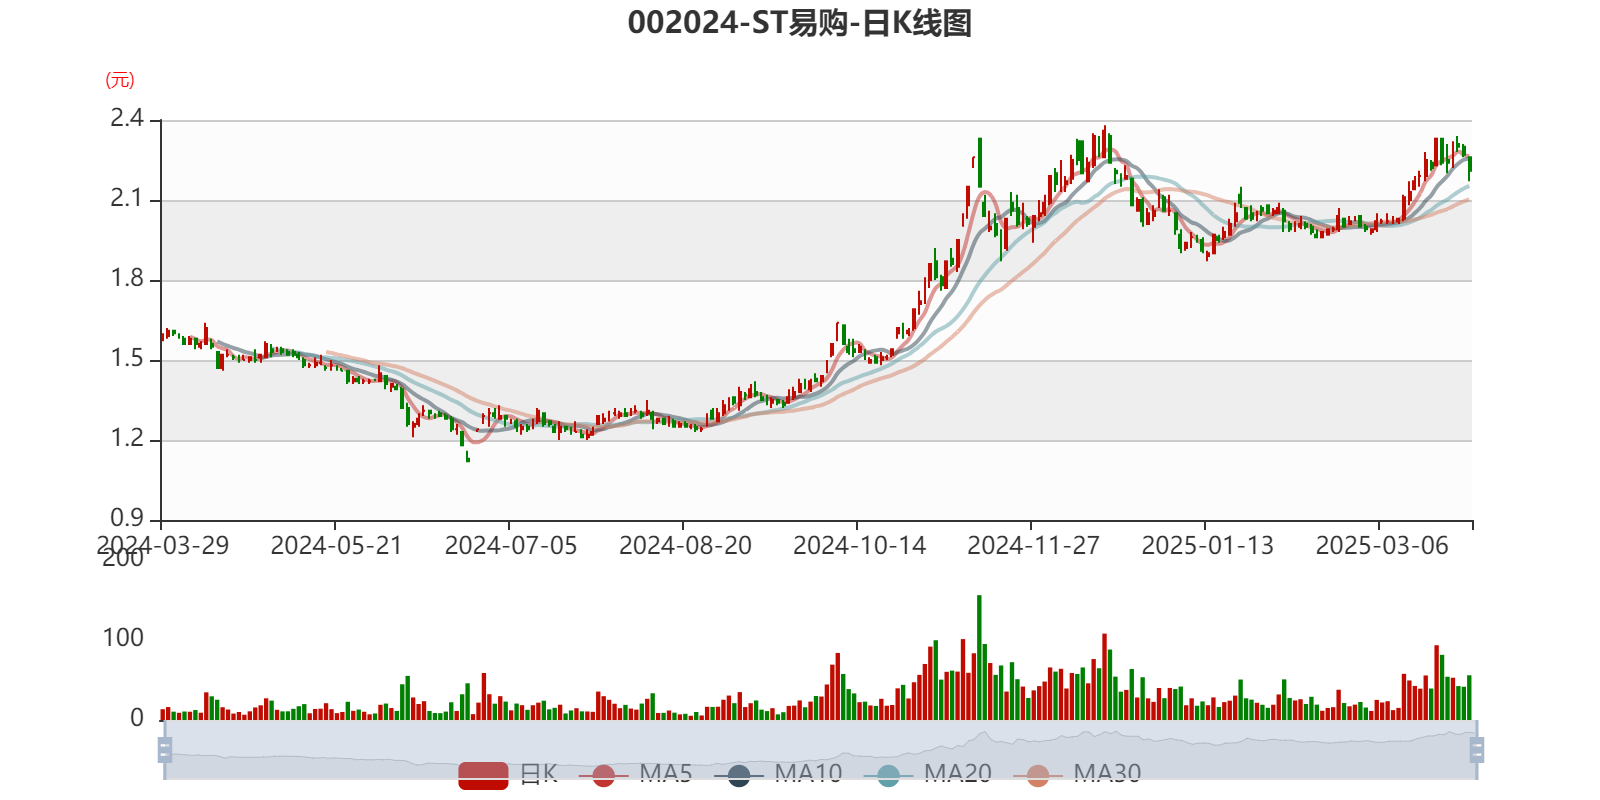Click the (元) unit label
The height and width of the screenshot is (800, 1600).
pos(120,80)
